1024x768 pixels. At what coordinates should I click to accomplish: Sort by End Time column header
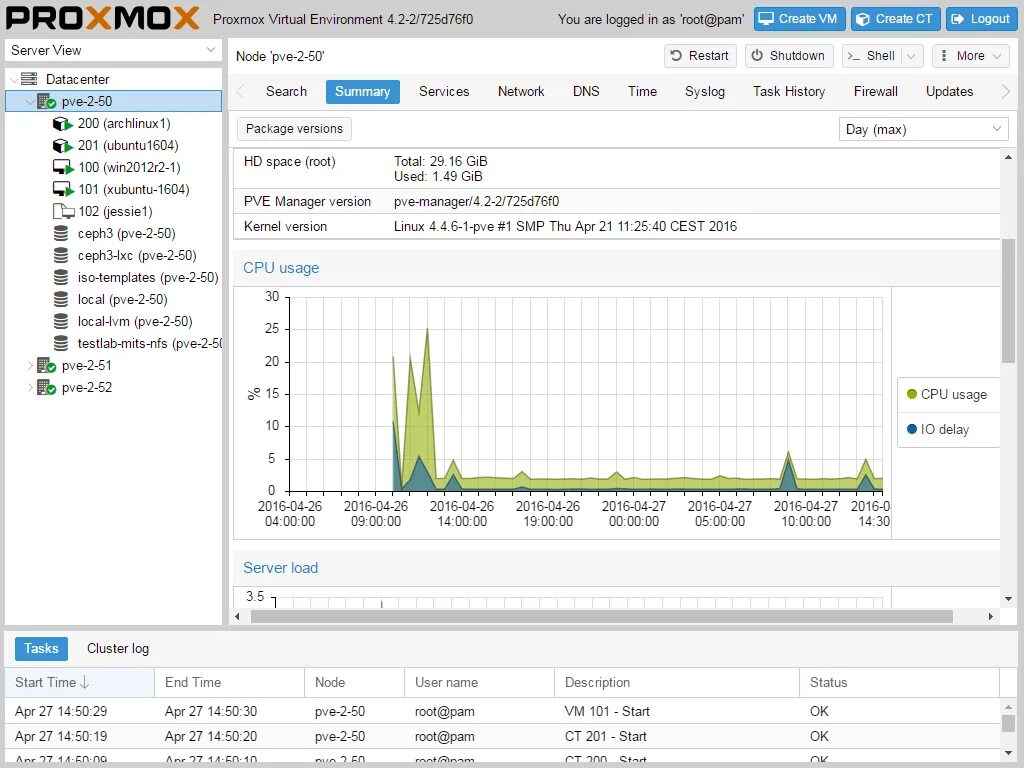click(229, 682)
